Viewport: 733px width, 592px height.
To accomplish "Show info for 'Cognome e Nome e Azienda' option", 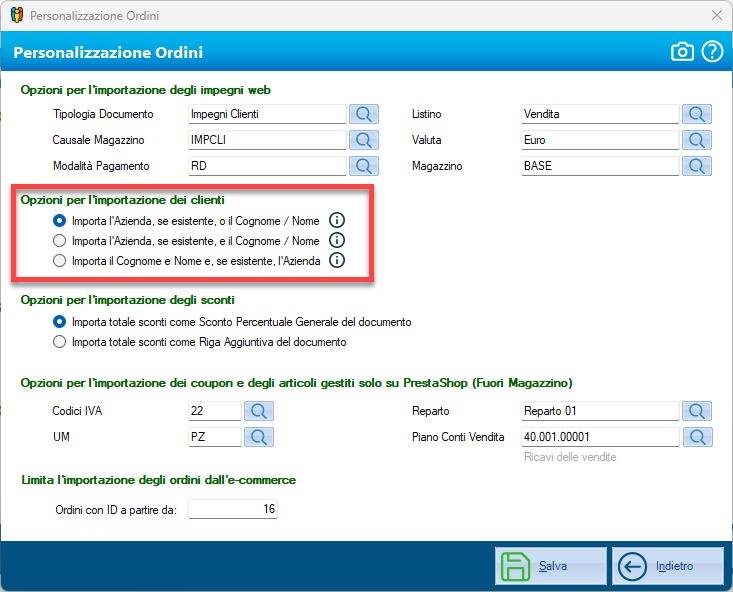I will [337, 260].
